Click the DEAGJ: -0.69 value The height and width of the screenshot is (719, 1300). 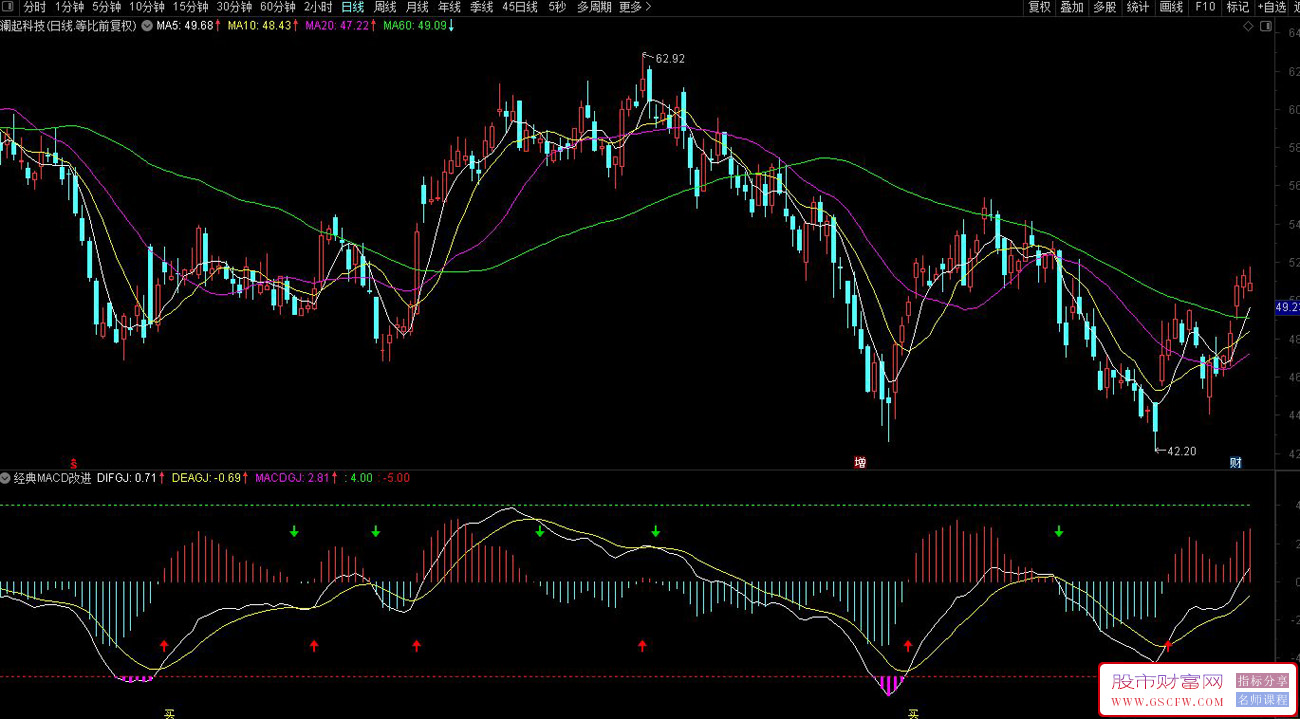[x=207, y=478]
